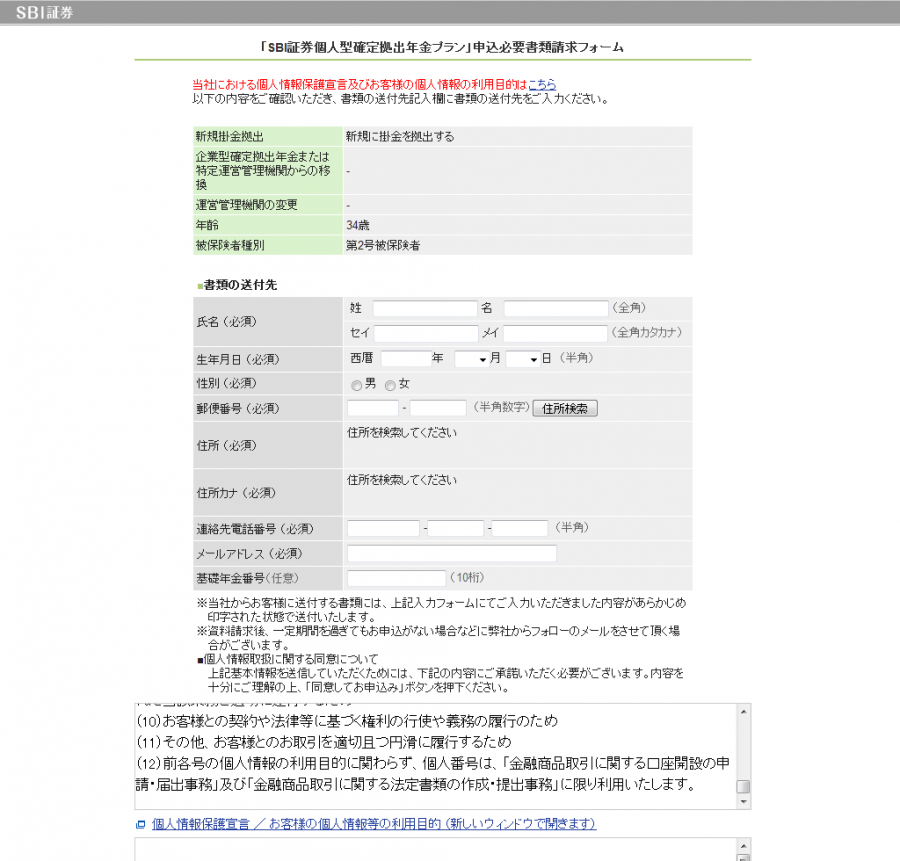Click the middle phone number field
Image resolution: width=900 pixels, height=861 pixels.
tap(456, 528)
